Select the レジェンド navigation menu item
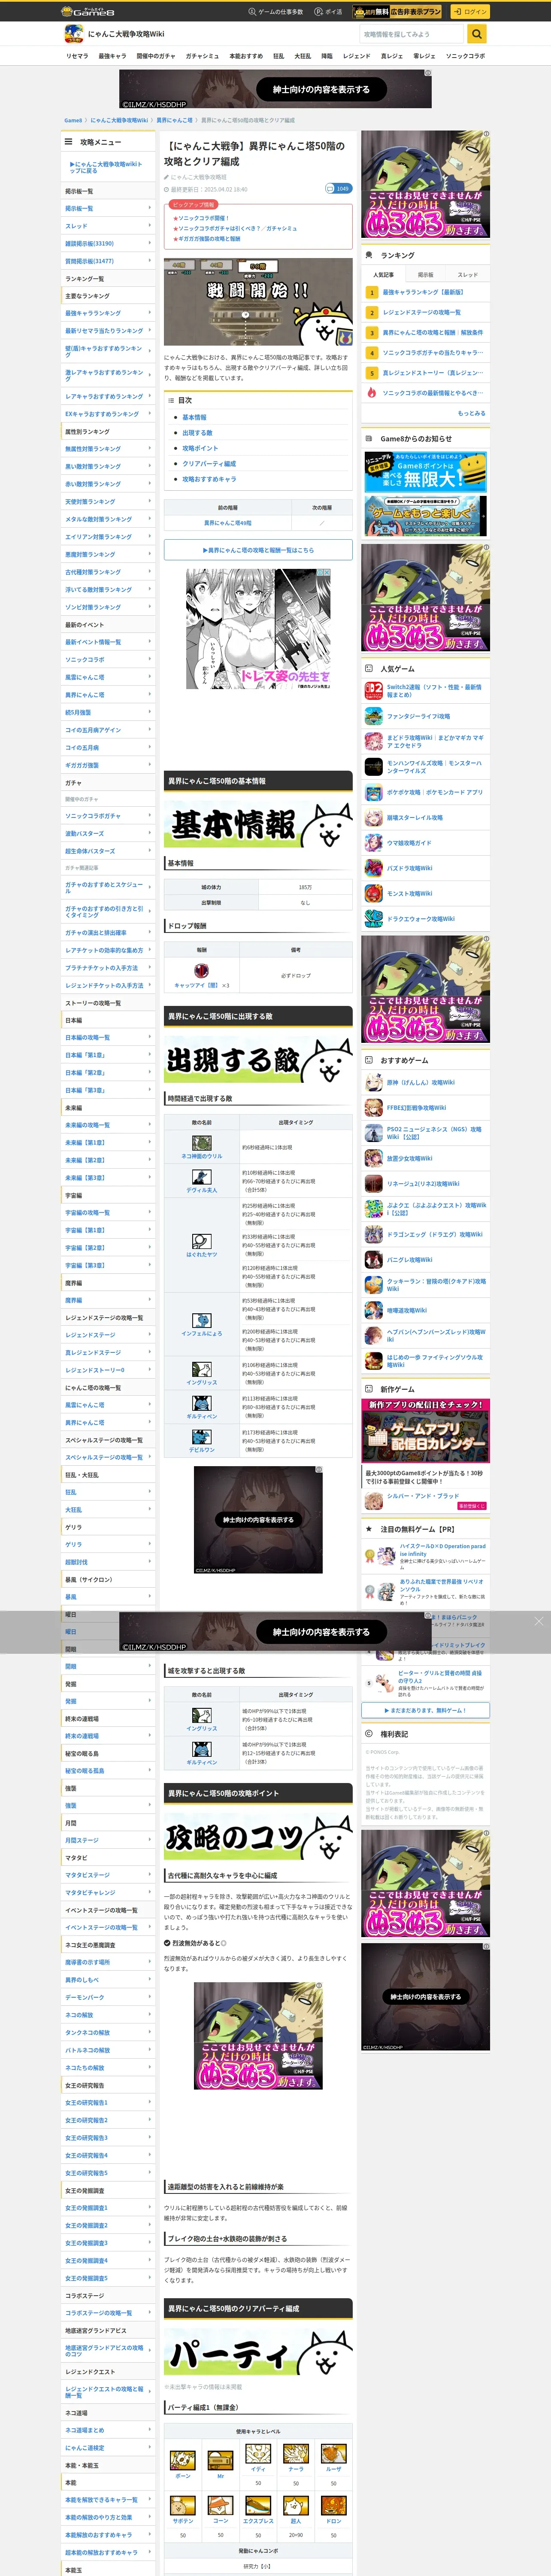This screenshot has width=551, height=2576. click(x=357, y=56)
